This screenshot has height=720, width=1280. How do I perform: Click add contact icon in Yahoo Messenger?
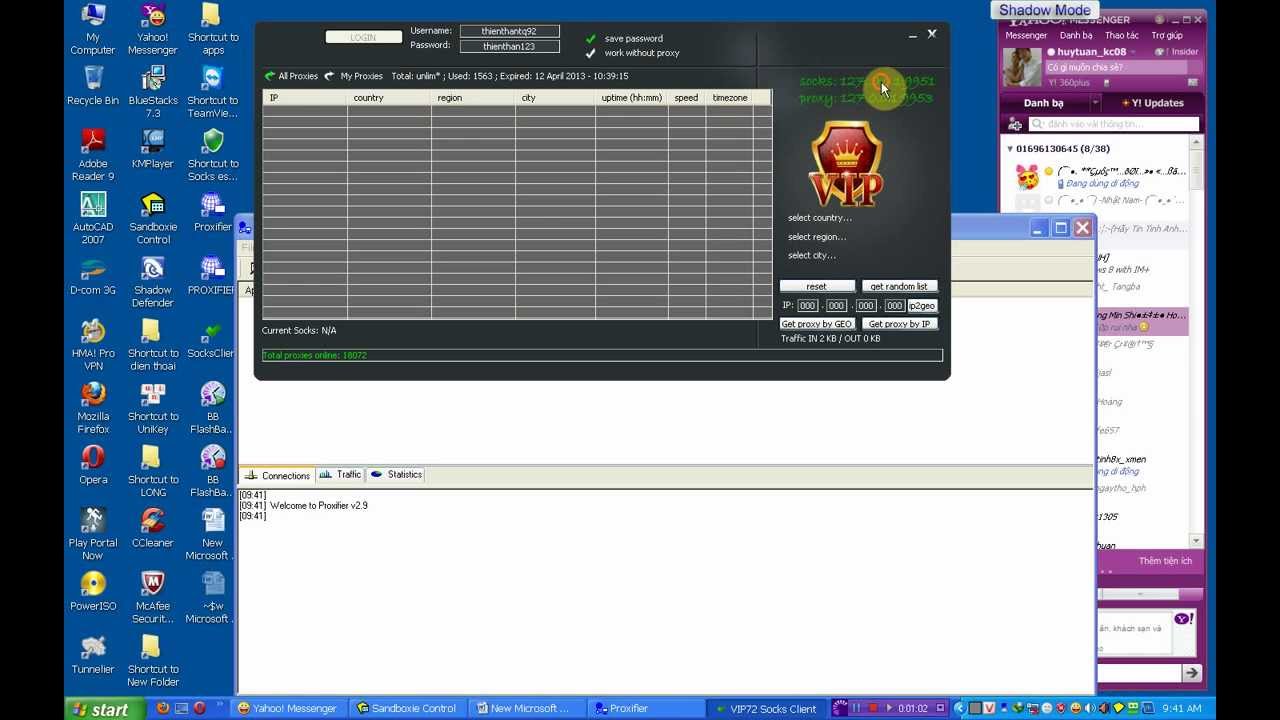coord(1015,124)
